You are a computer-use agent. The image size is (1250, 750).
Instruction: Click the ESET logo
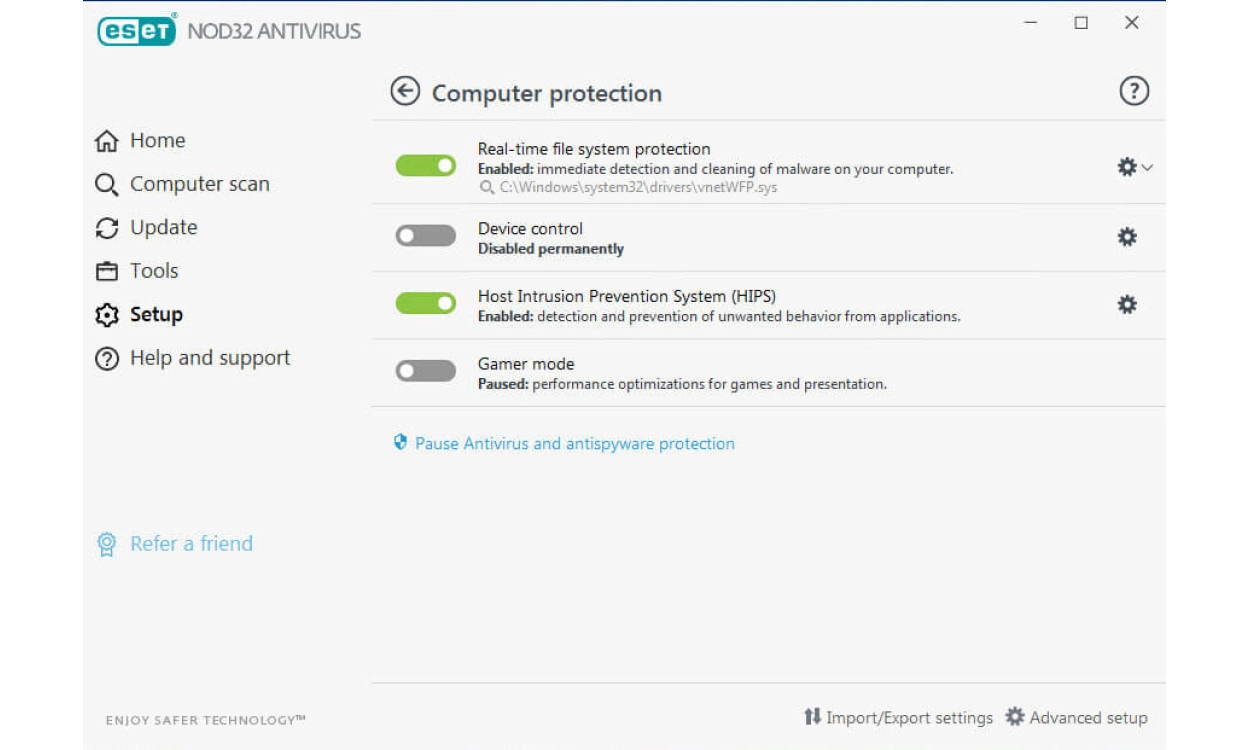point(137,30)
